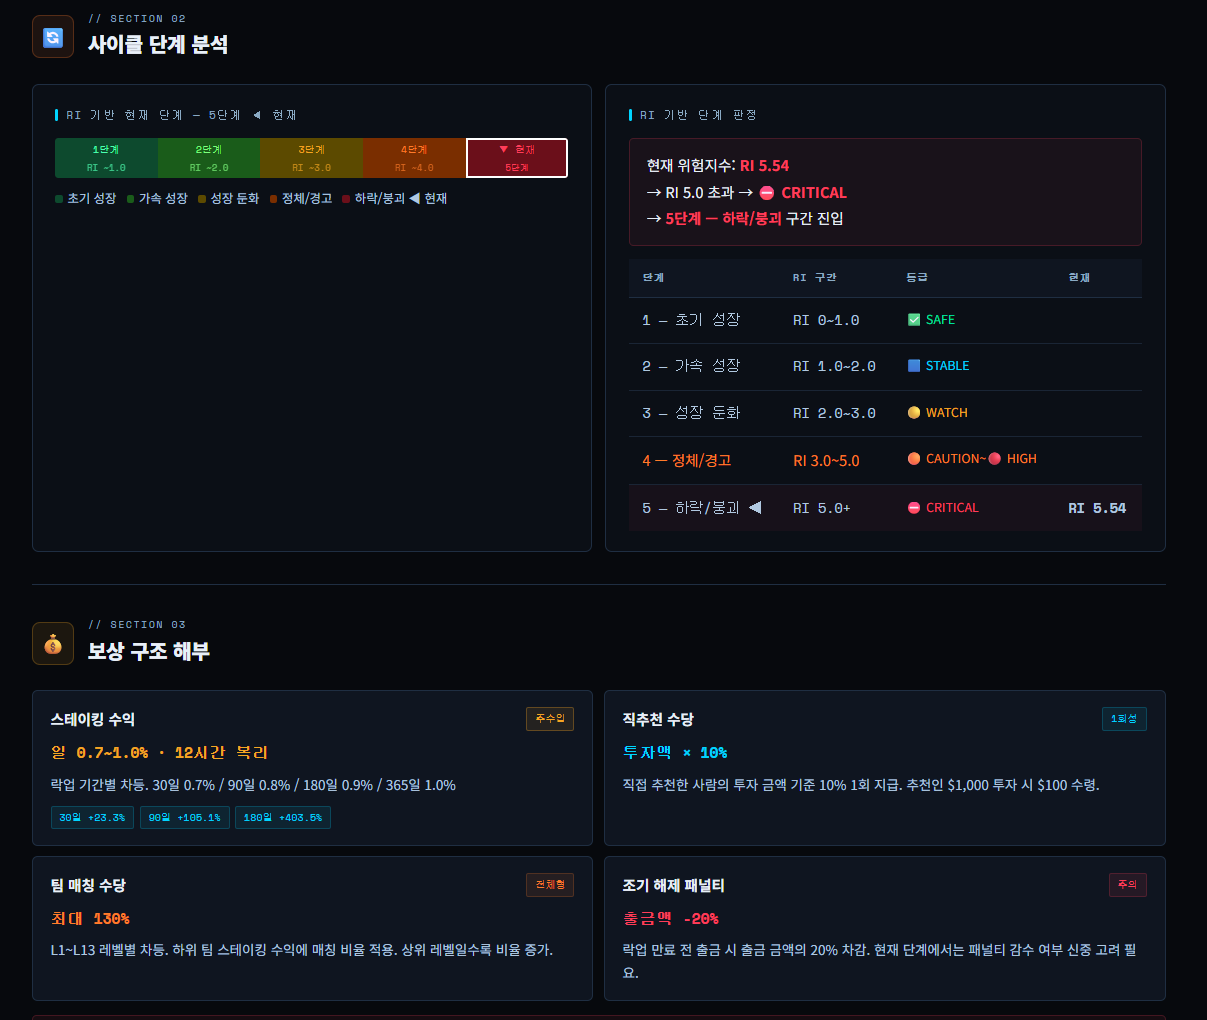Click the 현재 위험지수: RI 5.54 line
Image resolution: width=1207 pixels, height=1020 pixels.
[x=718, y=166]
